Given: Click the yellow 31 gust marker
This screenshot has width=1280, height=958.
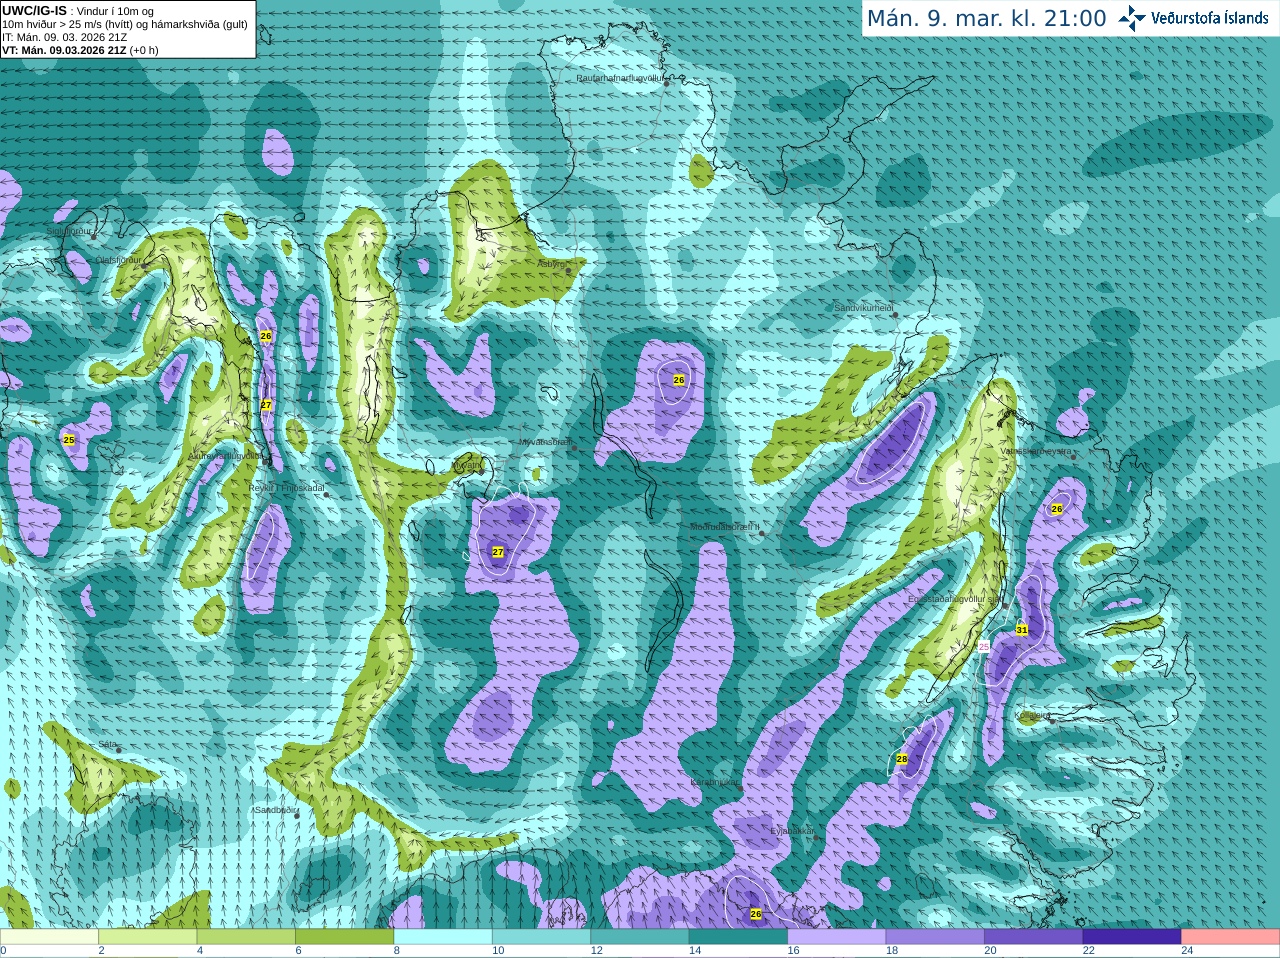Looking at the screenshot, I should tap(1022, 630).
